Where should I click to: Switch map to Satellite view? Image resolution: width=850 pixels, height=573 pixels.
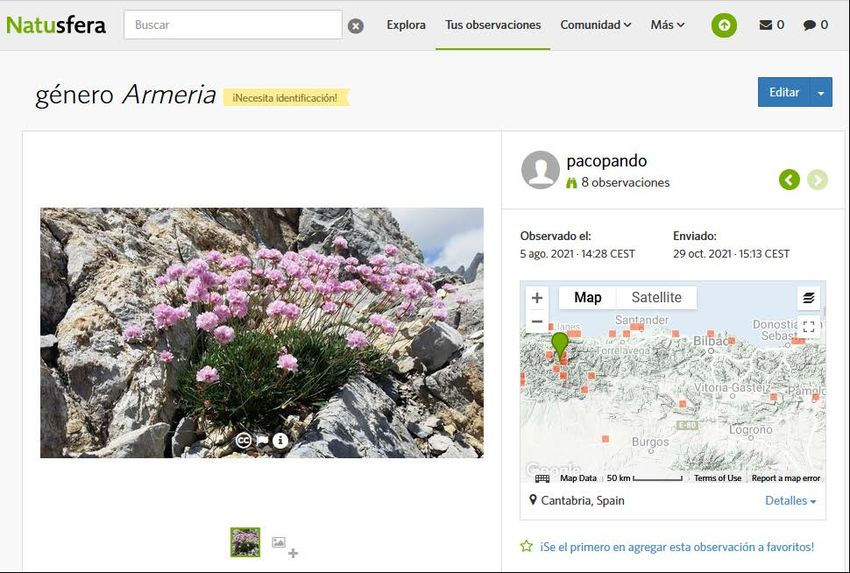[x=656, y=298]
